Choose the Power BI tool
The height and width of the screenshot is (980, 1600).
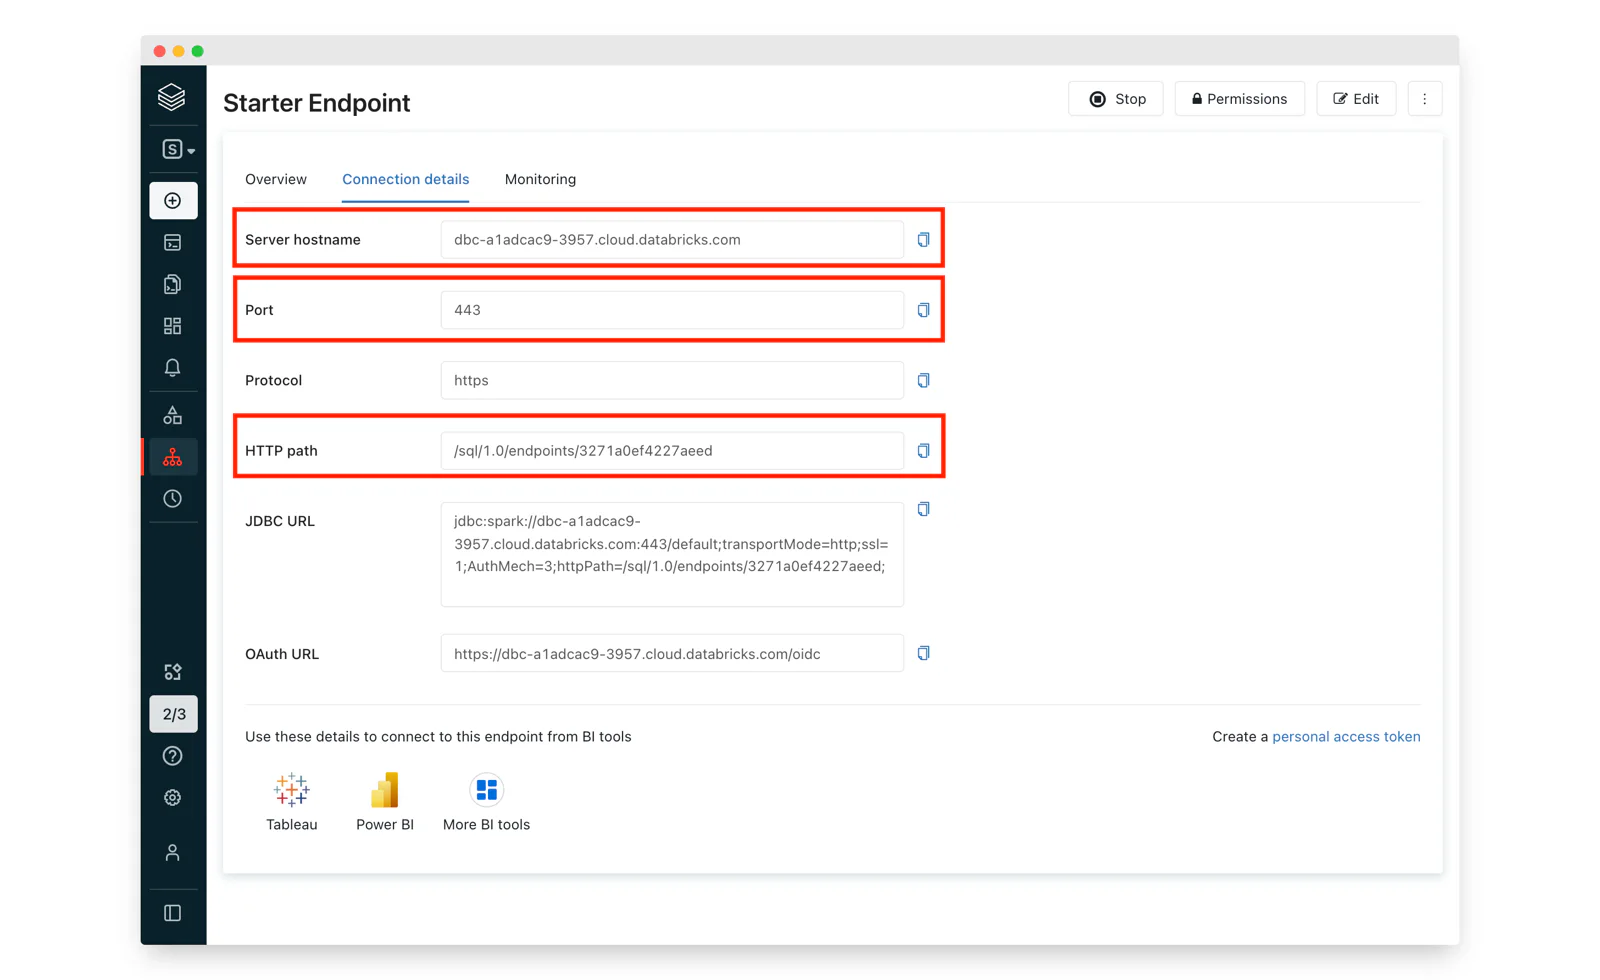click(x=385, y=802)
